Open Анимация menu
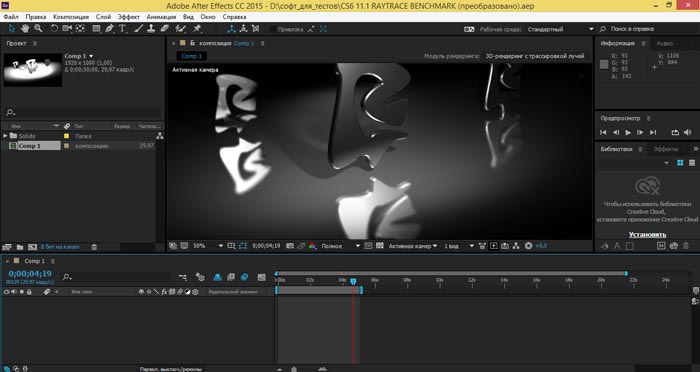Image resolution: width=700 pixels, height=372 pixels. [161, 17]
